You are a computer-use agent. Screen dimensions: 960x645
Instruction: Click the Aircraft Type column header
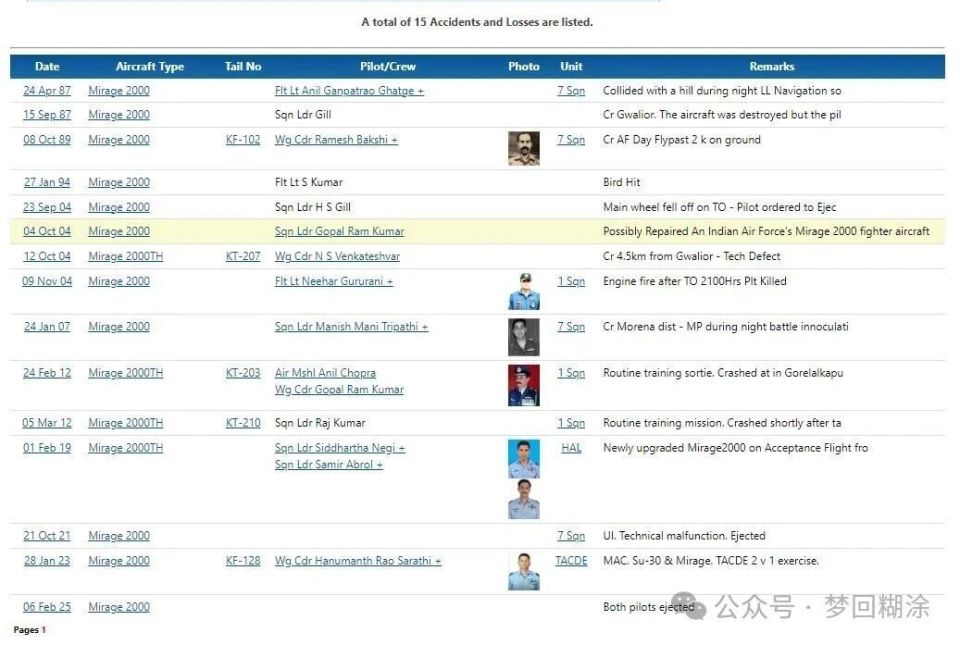point(150,67)
